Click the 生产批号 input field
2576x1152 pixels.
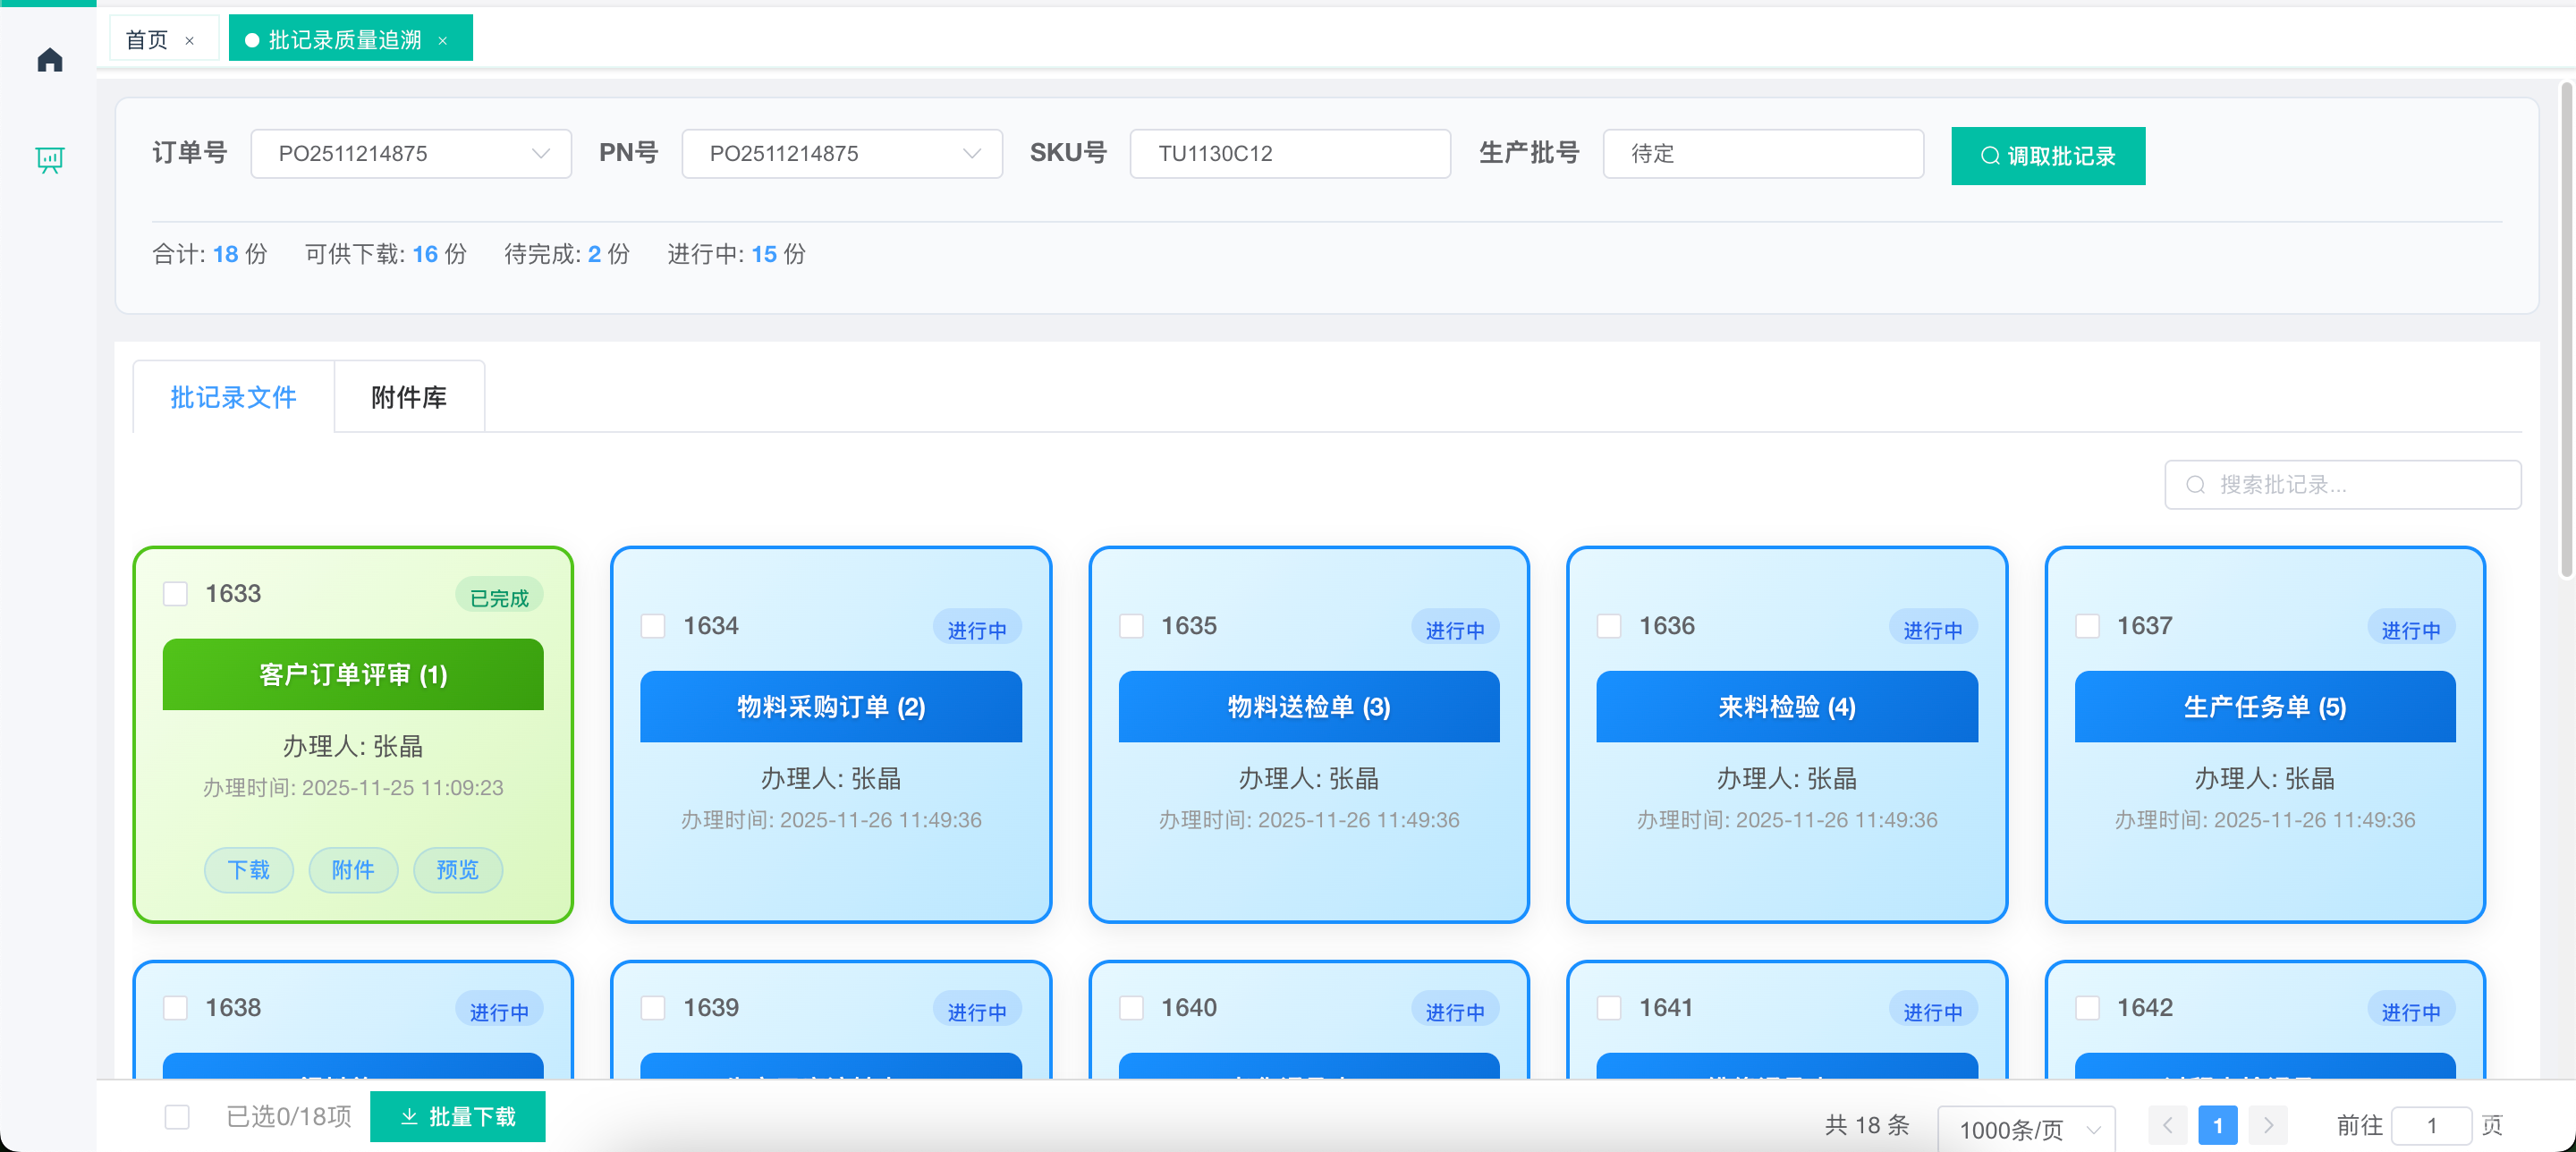pyautogui.click(x=1762, y=154)
